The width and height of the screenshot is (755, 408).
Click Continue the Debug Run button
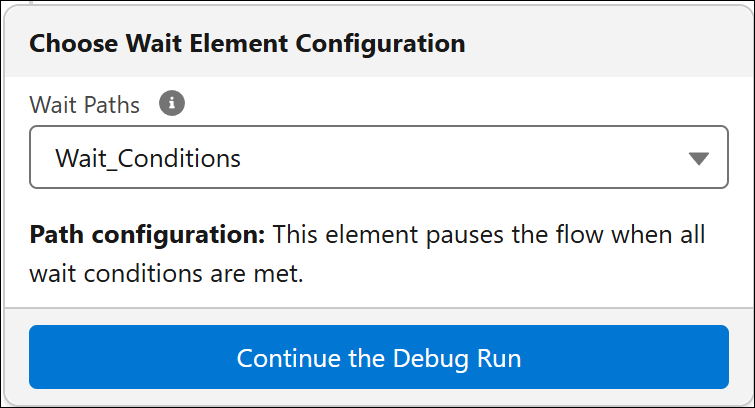click(x=379, y=357)
